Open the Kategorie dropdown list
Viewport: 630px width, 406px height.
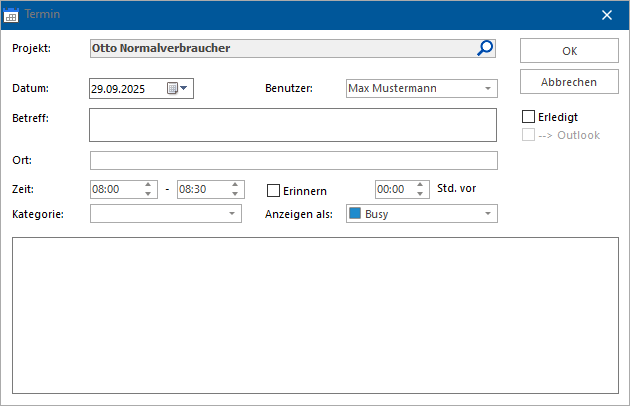point(232,213)
